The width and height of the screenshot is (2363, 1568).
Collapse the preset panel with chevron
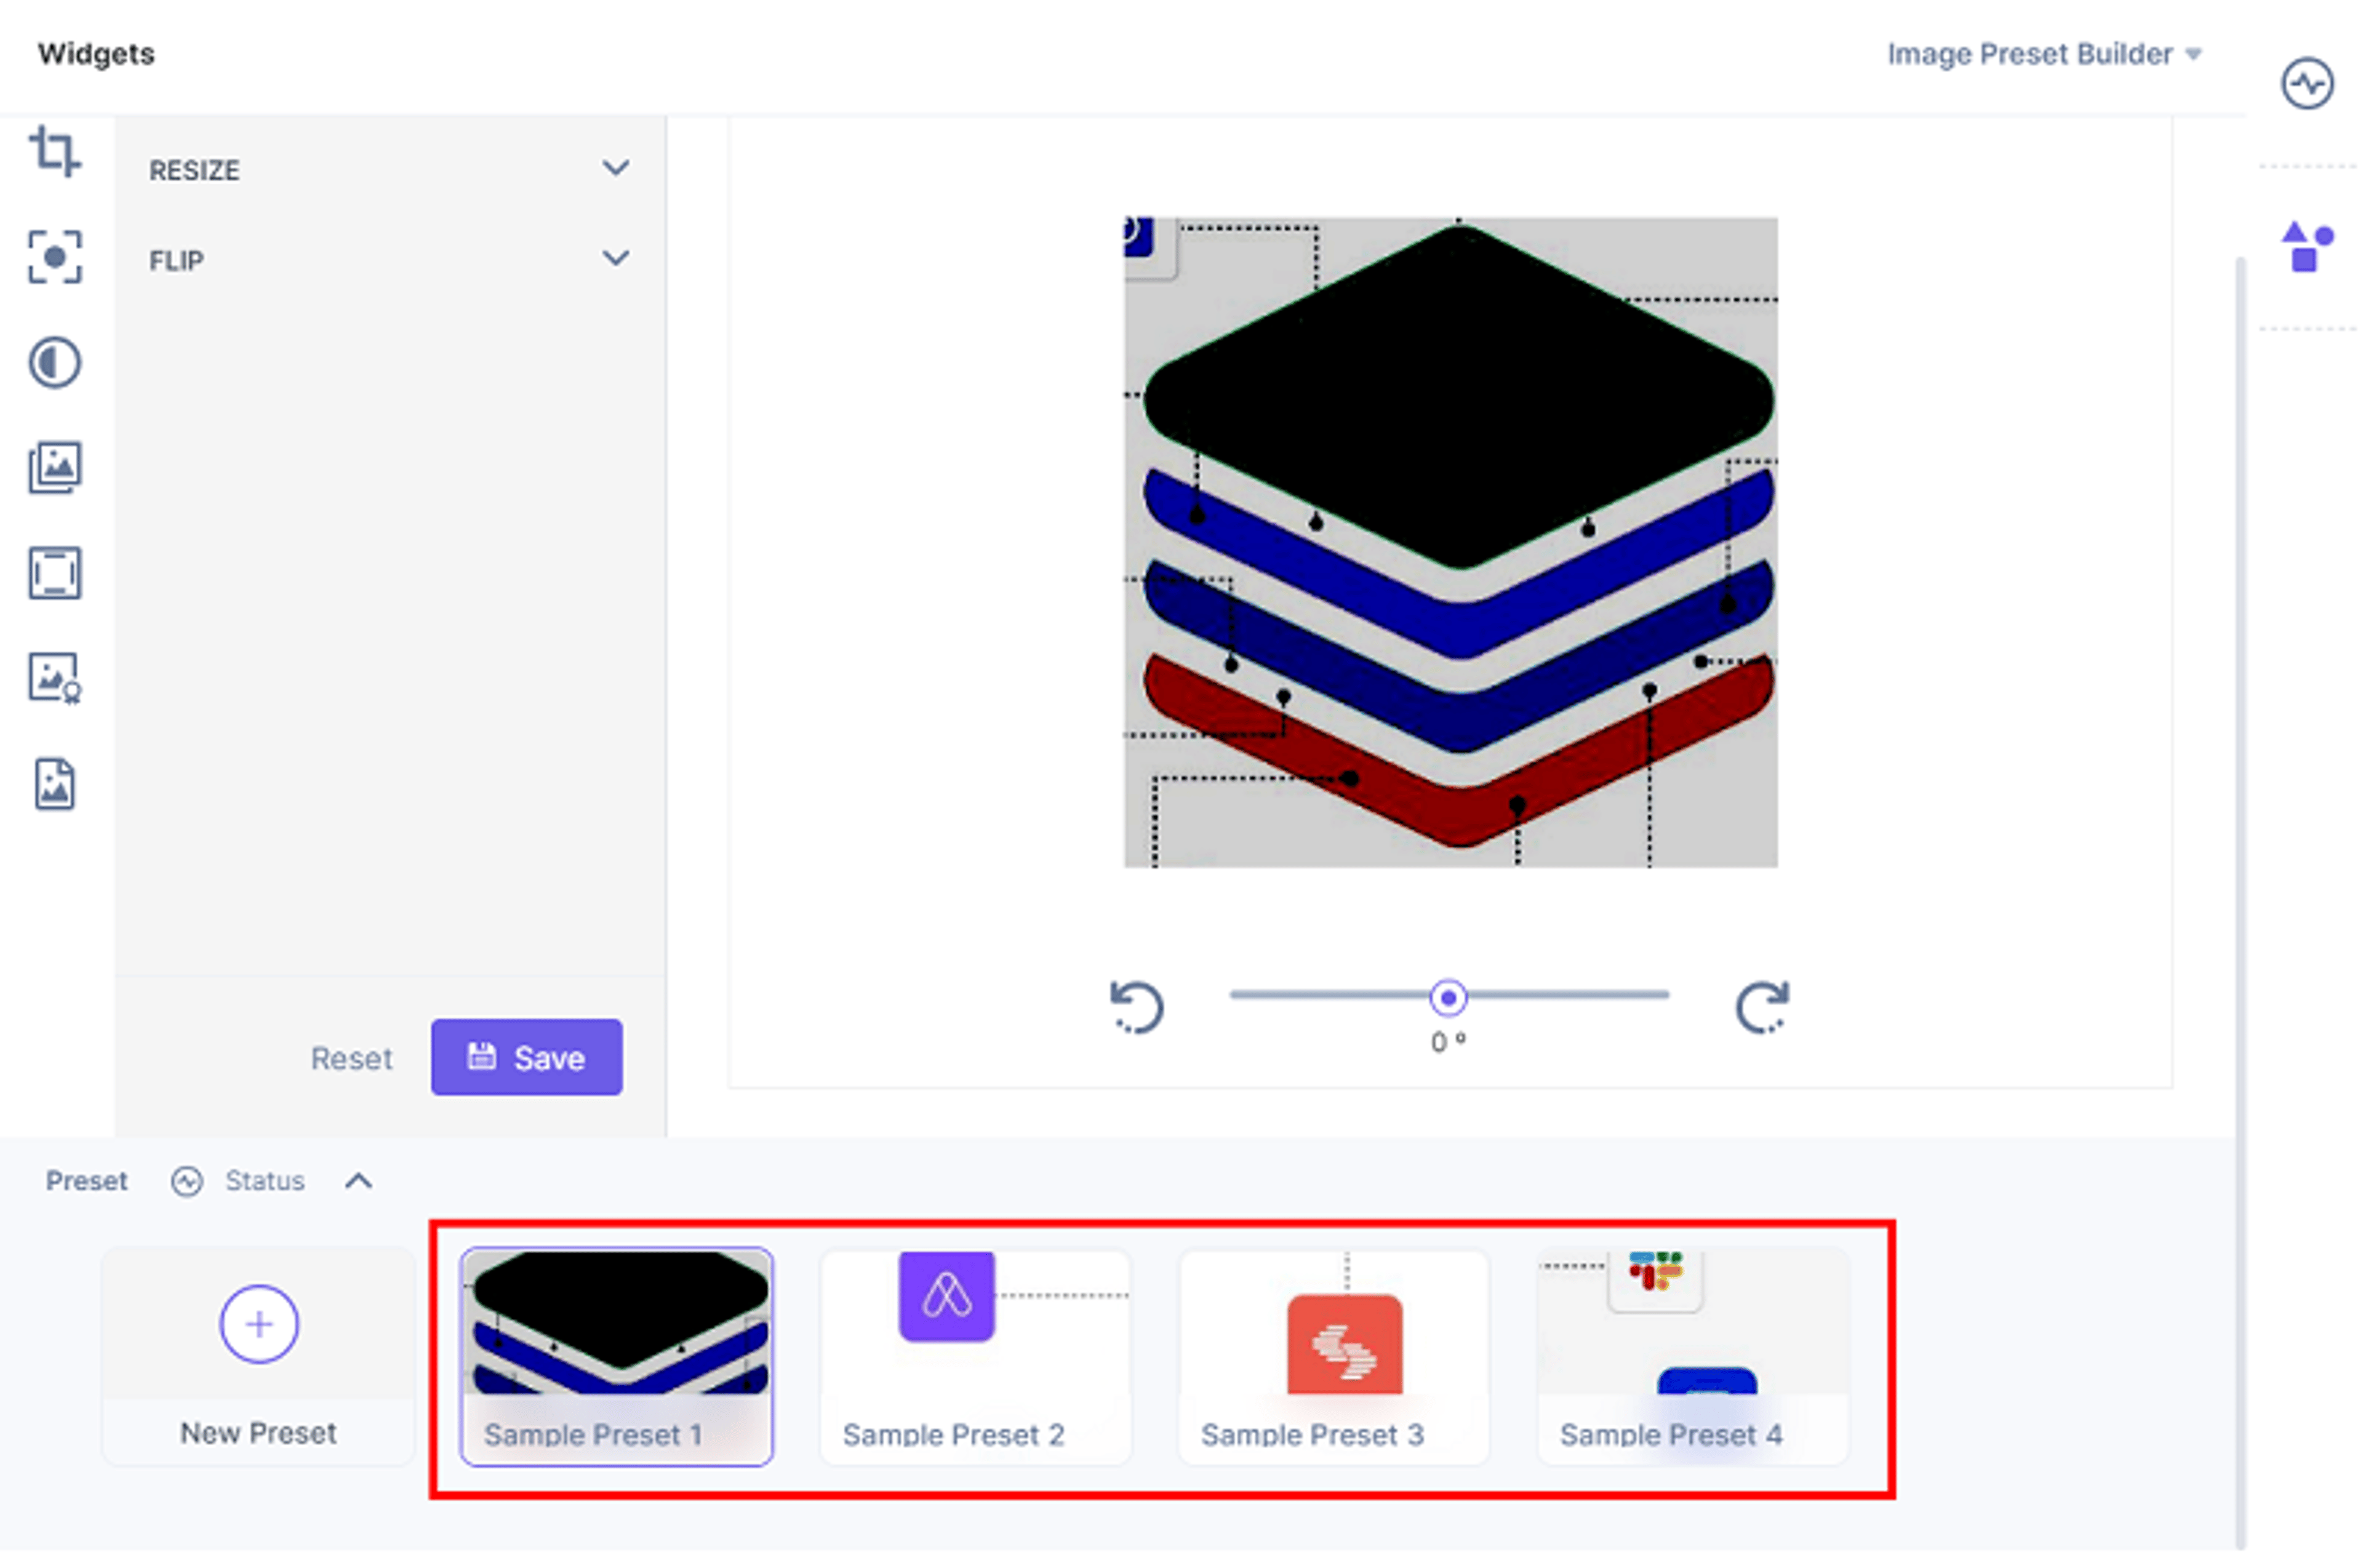[358, 1182]
